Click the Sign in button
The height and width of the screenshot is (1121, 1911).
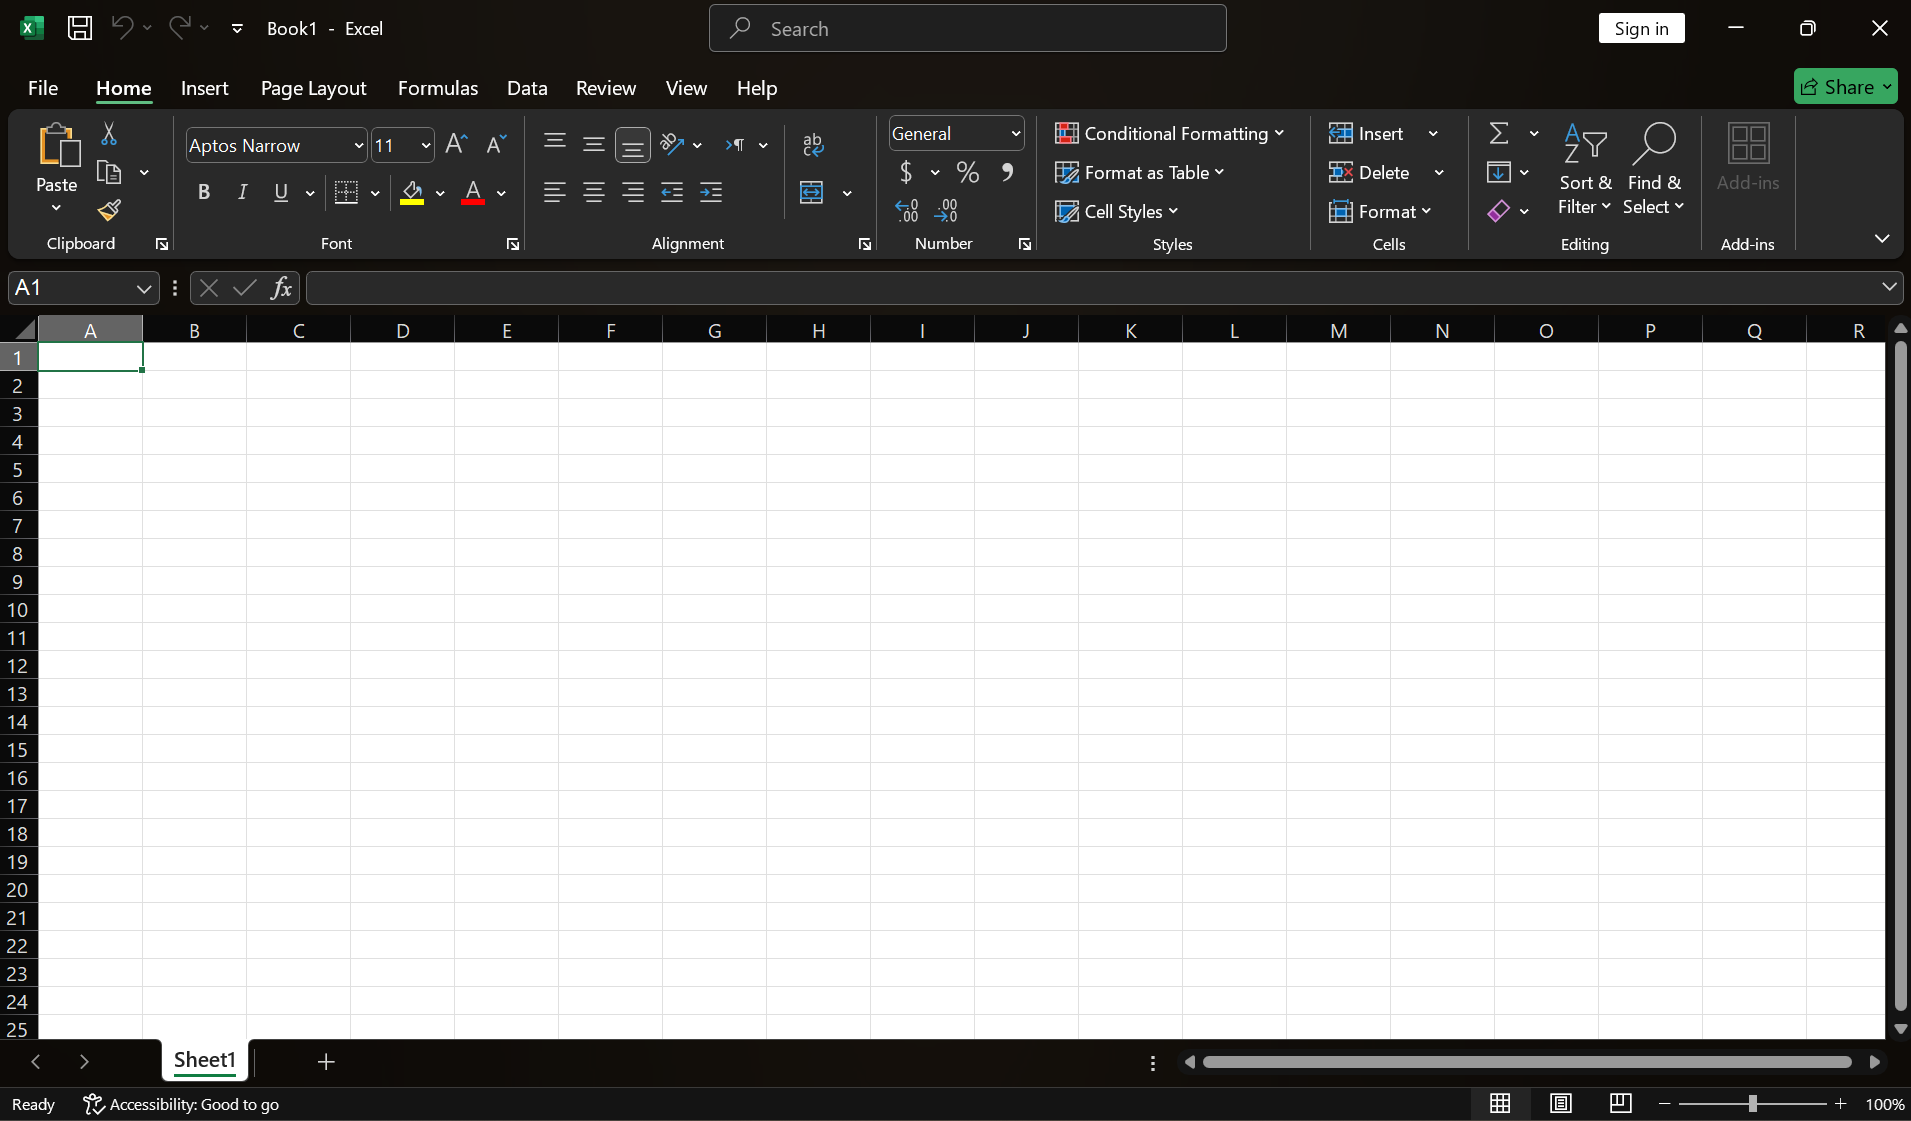pyautogui.click(x=1641, y=28)
